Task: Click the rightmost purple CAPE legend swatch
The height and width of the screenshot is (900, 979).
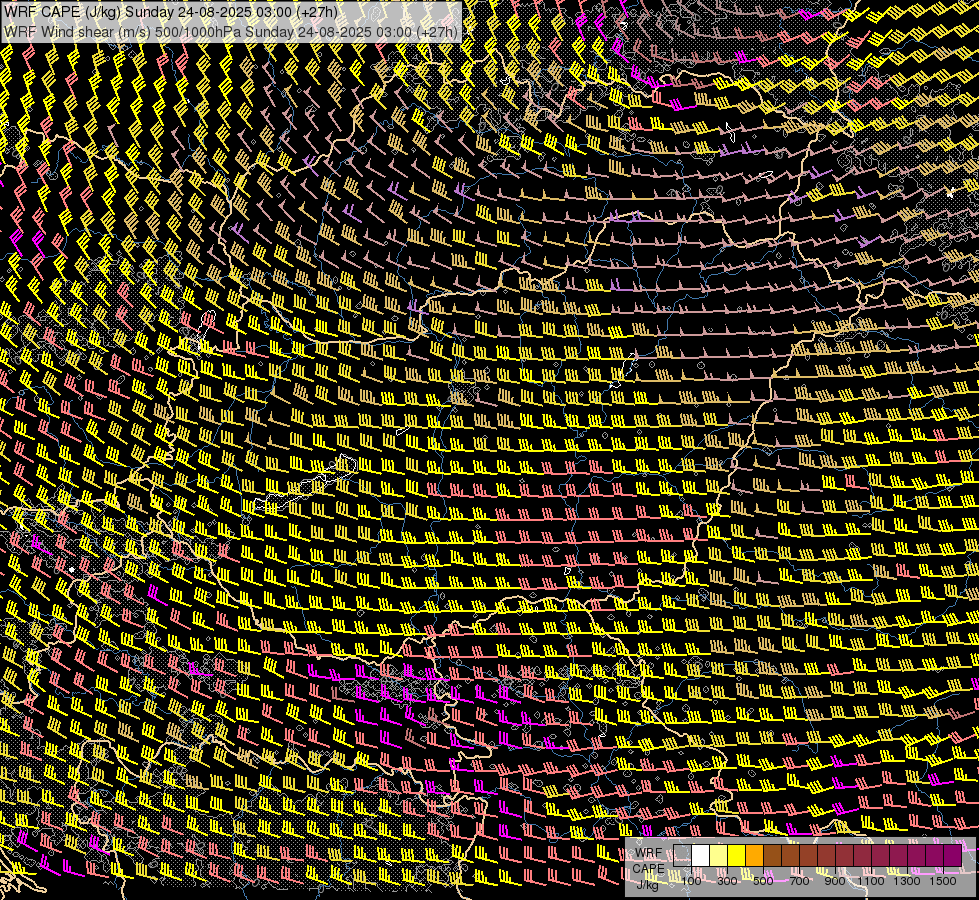Action: click(952, 856)
